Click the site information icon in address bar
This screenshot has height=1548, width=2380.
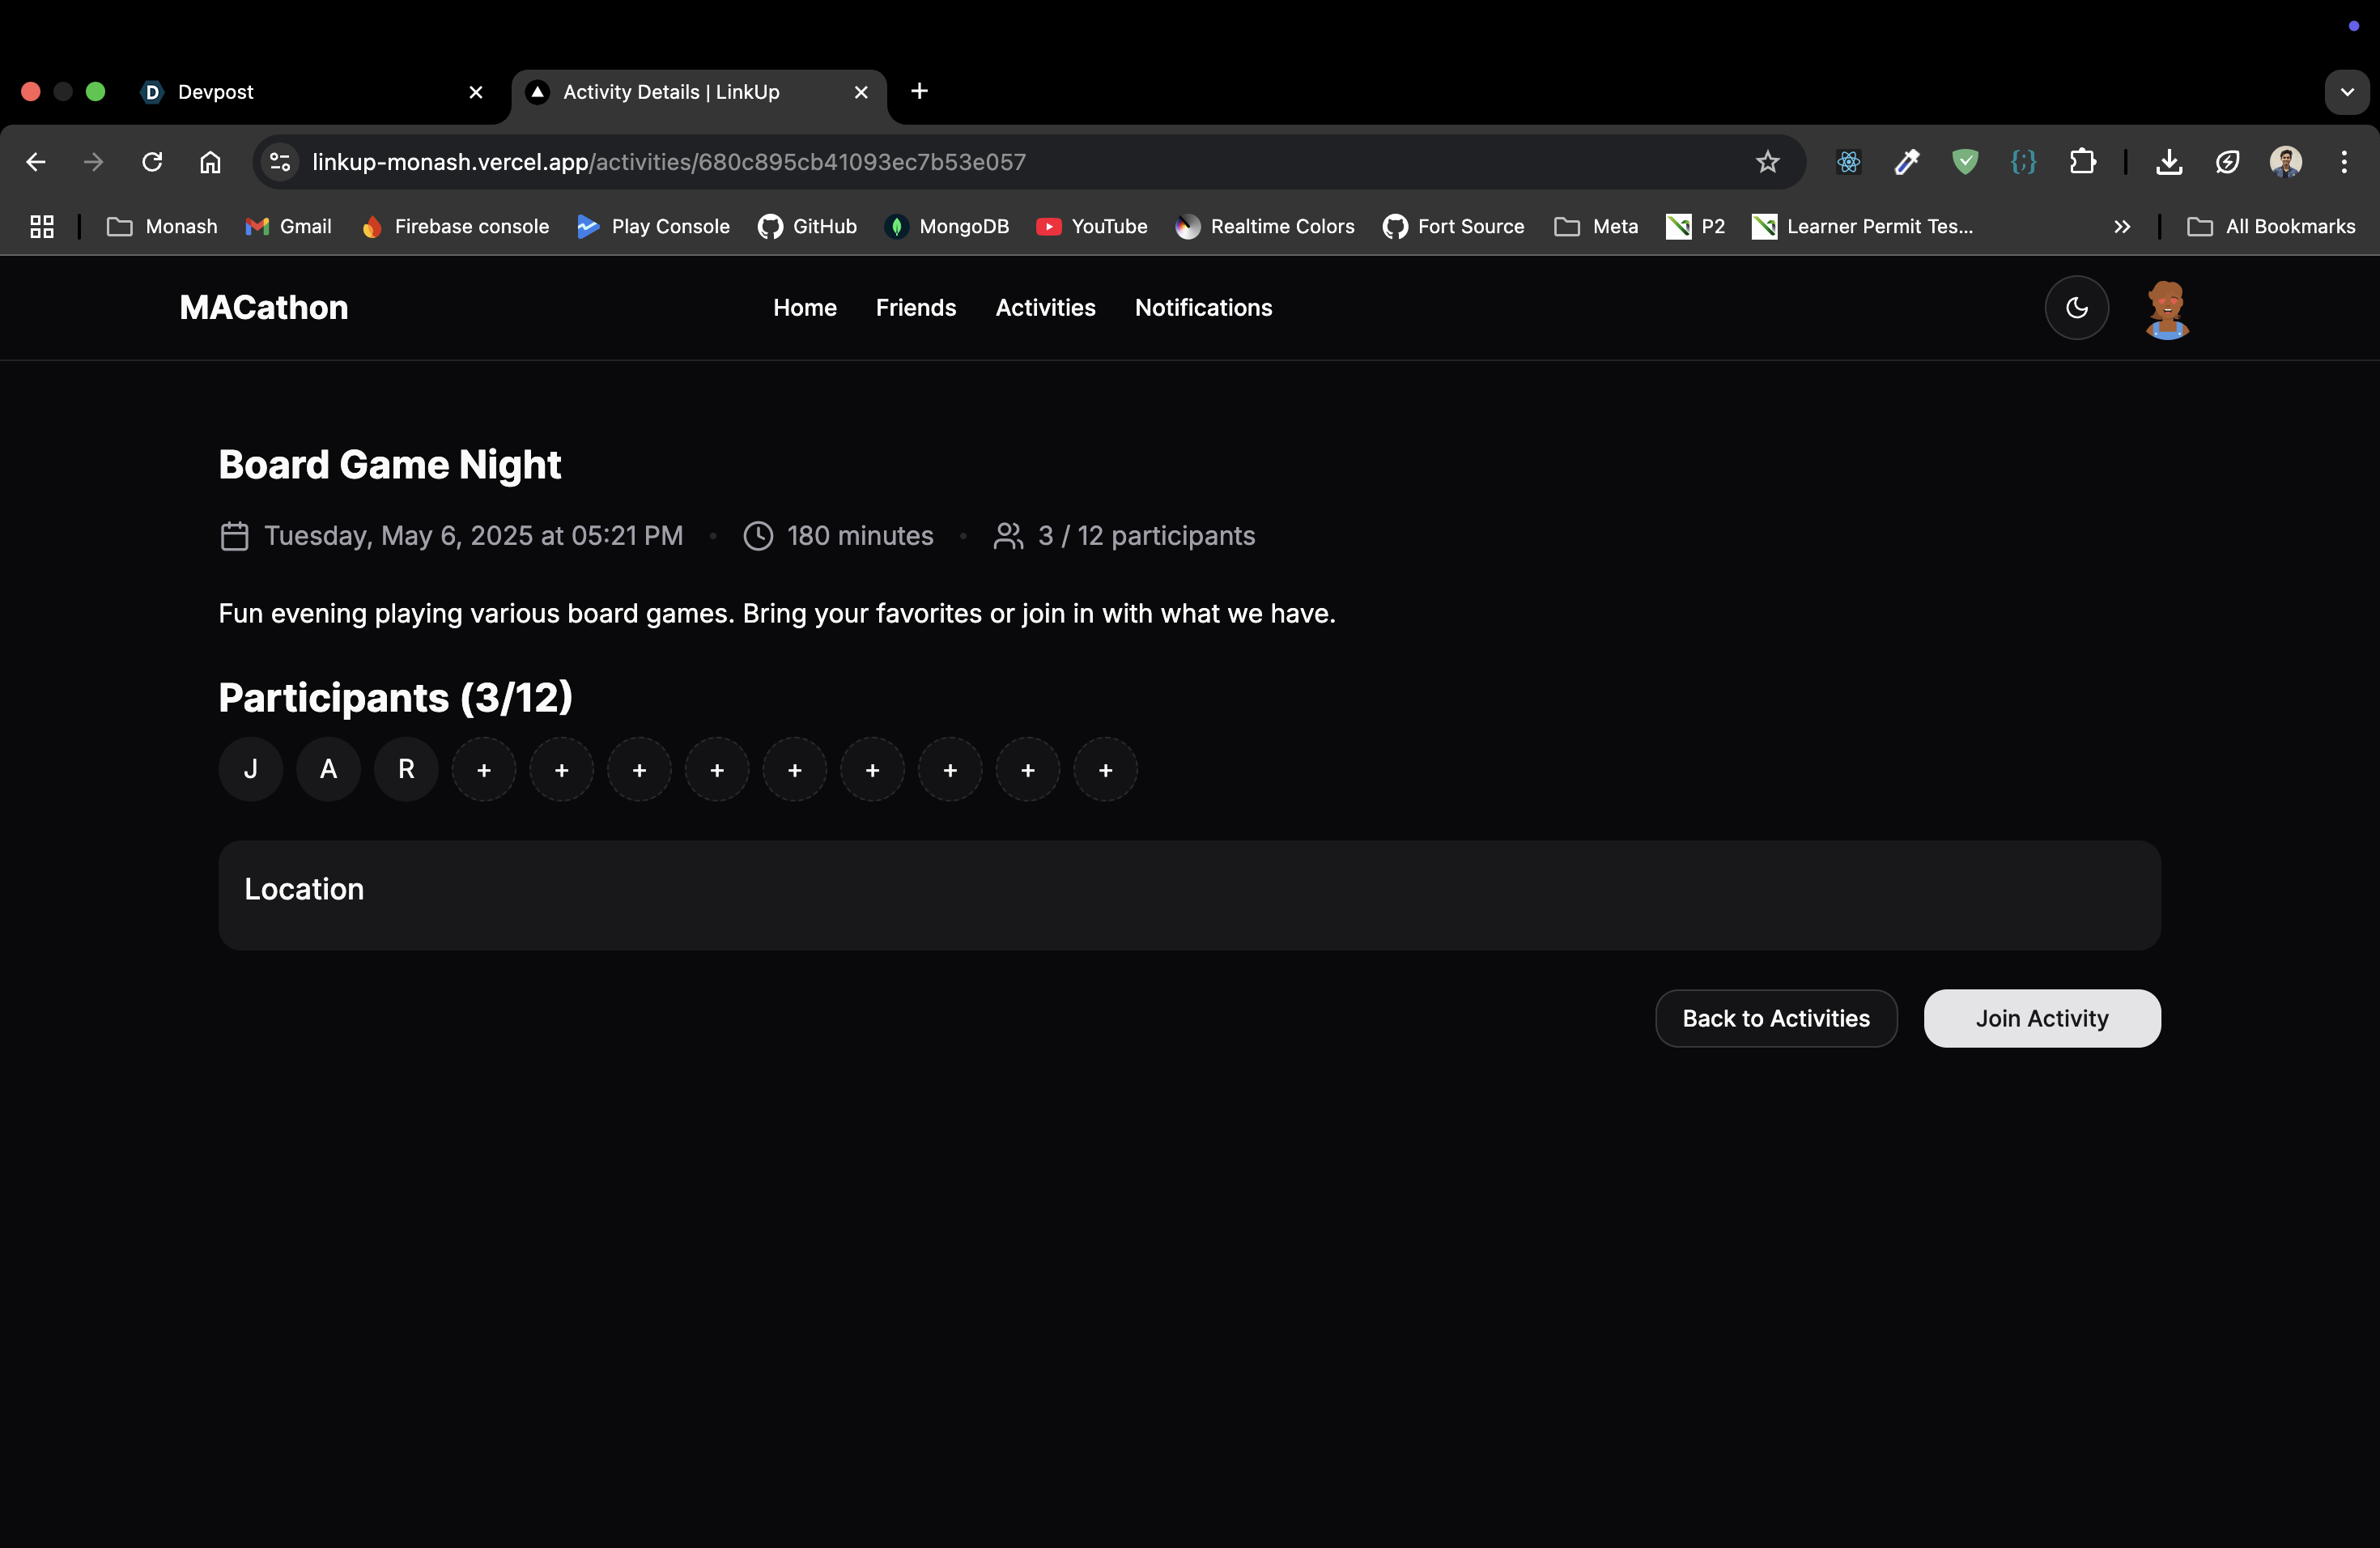(280, 162)
